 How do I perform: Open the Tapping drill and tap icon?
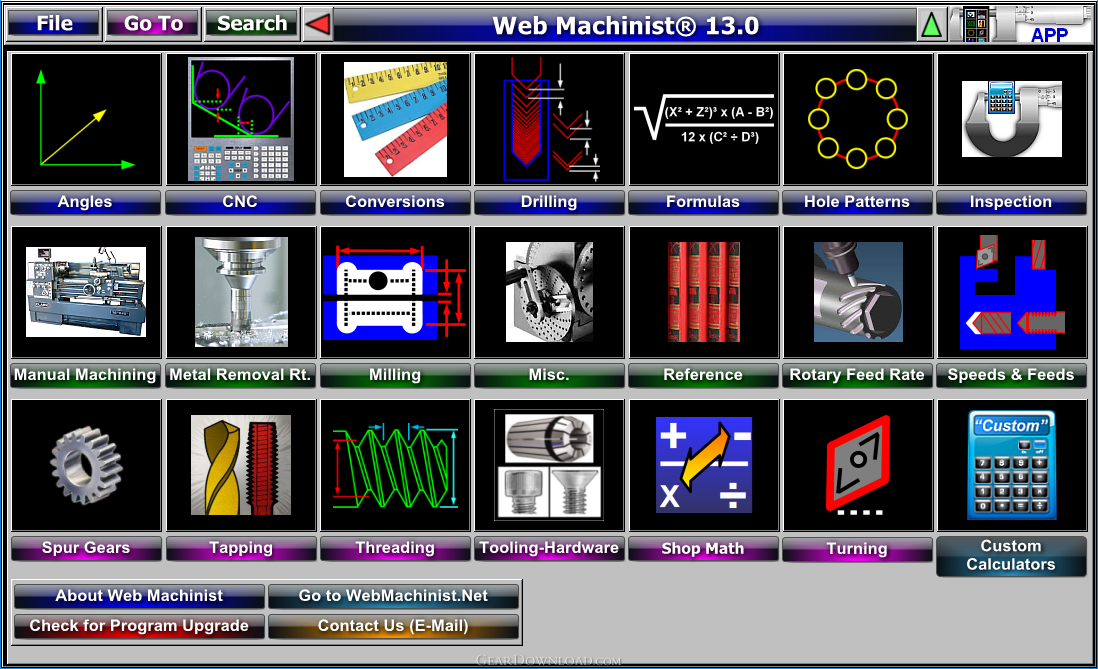241,465
